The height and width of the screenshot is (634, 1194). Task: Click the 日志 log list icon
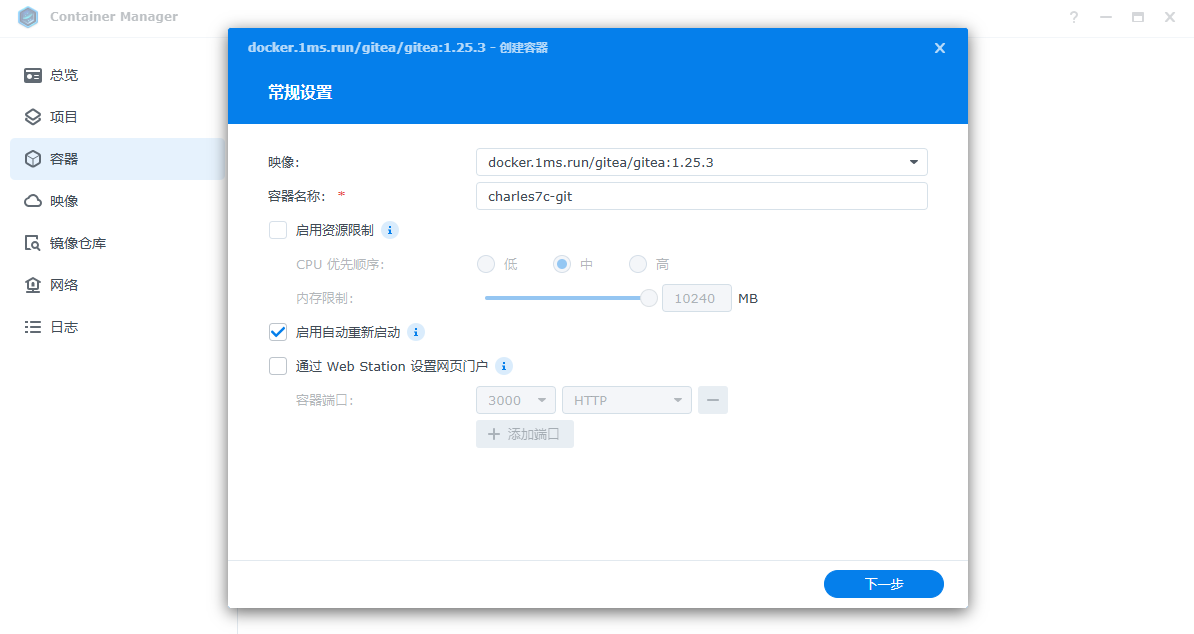(x=33, y=327)
